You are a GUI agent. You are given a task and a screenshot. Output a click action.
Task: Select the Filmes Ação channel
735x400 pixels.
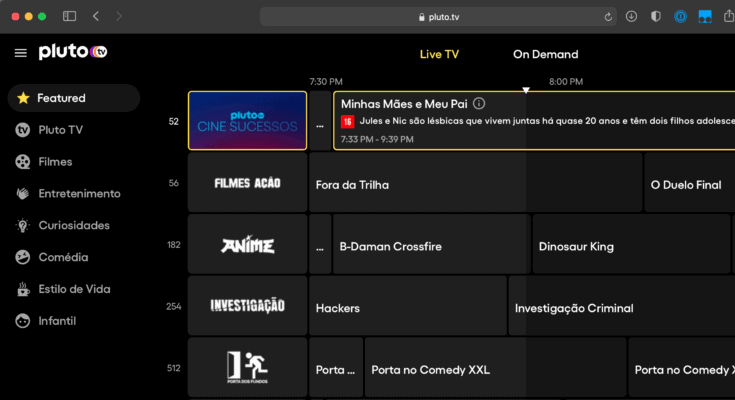[x=248, y=182]
